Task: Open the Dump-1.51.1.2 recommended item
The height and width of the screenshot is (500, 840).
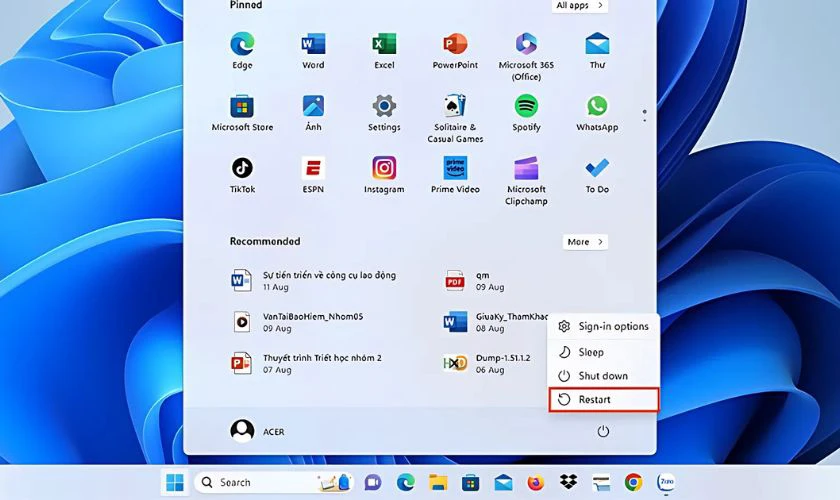Action: 486,363
